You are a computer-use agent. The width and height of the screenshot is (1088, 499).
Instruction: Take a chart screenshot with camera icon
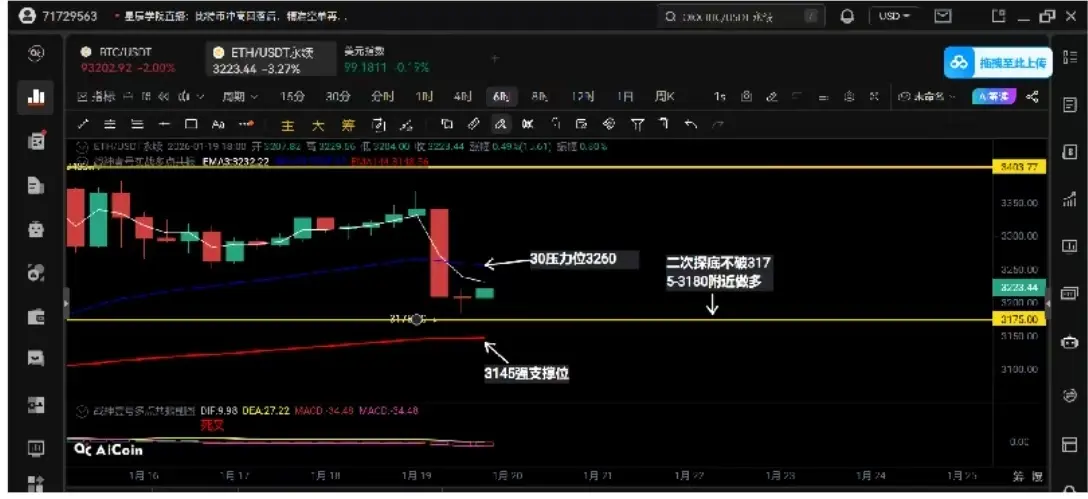tap(747, 97)
